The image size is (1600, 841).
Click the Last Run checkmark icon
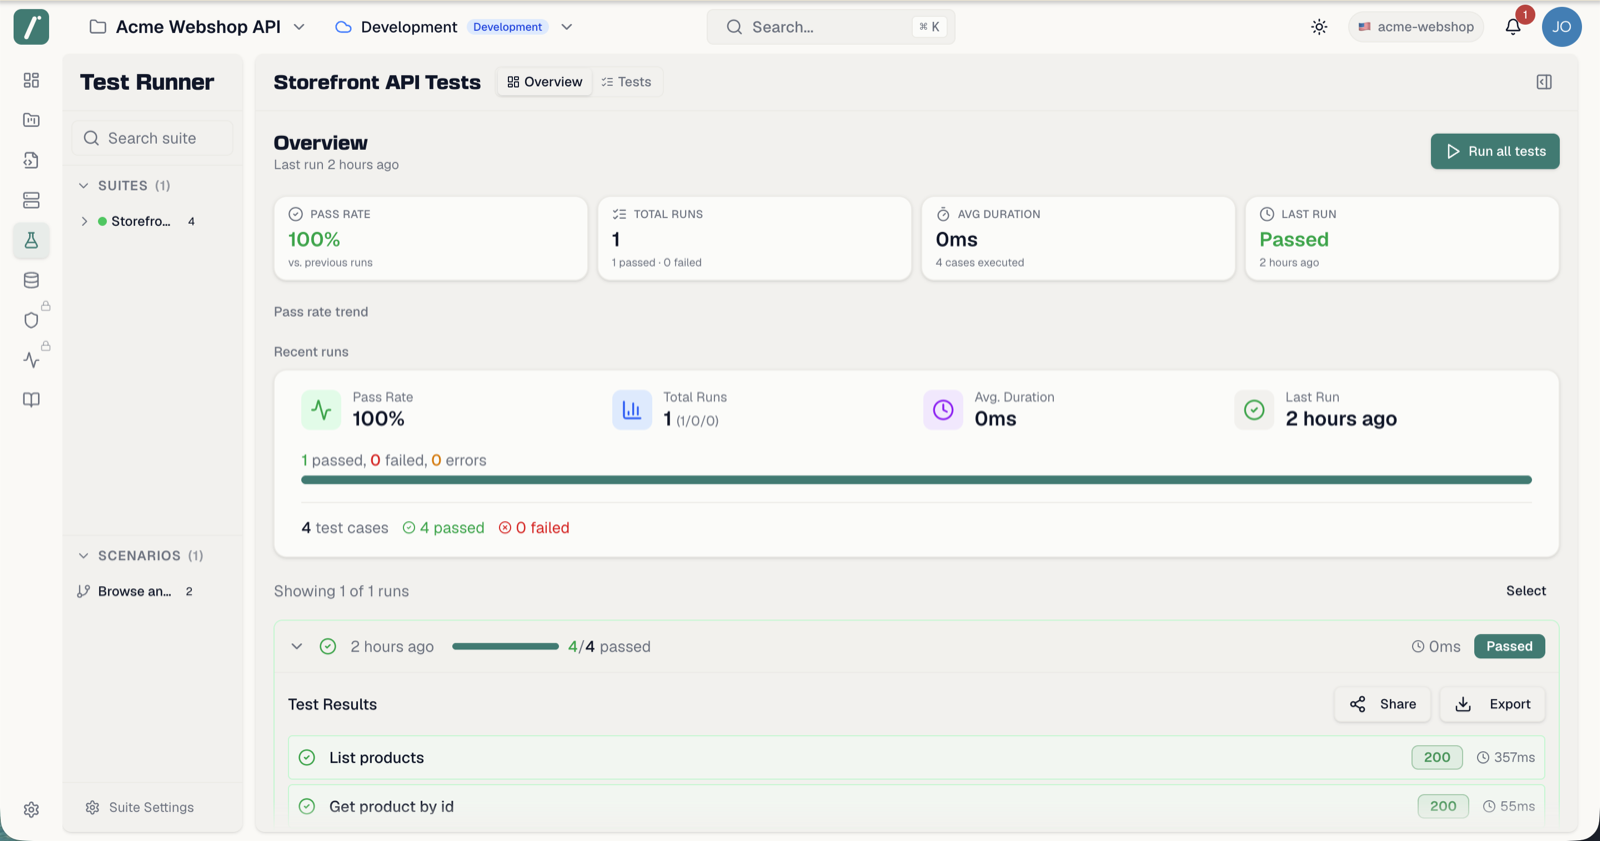pos(1254,409)
